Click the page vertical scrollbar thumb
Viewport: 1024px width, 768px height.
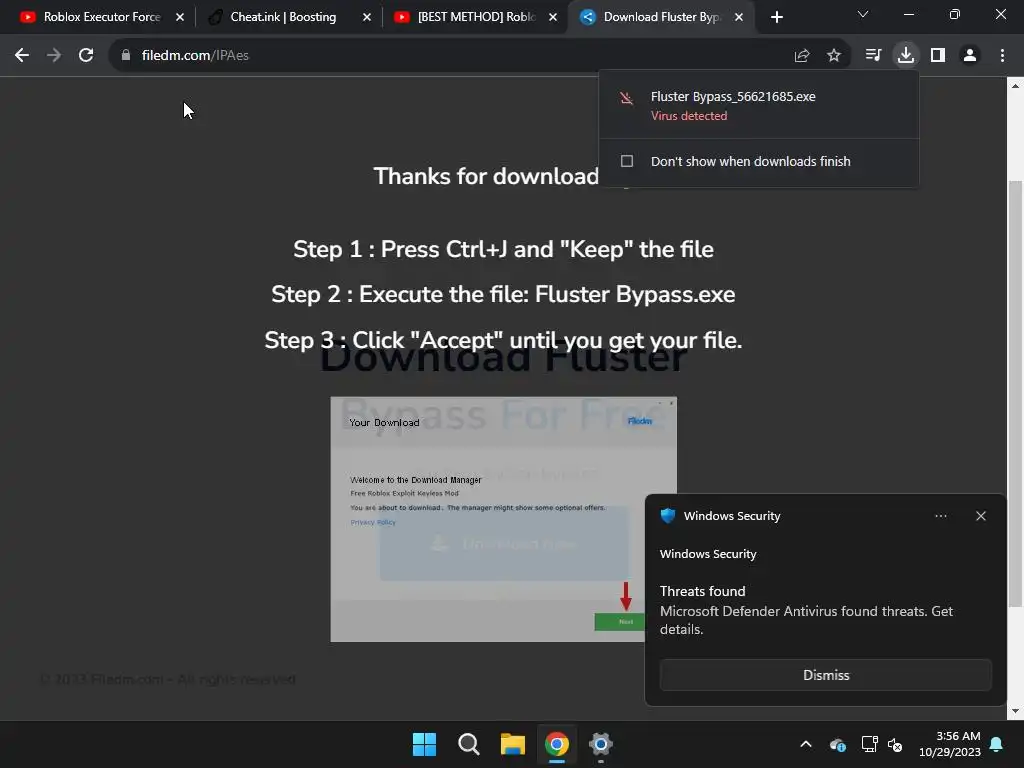point(1016,393)
